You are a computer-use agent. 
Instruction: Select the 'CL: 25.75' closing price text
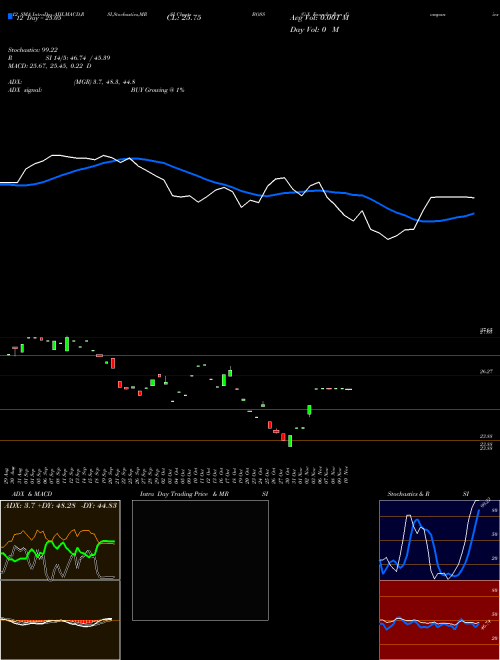click(x=184, y=18)
